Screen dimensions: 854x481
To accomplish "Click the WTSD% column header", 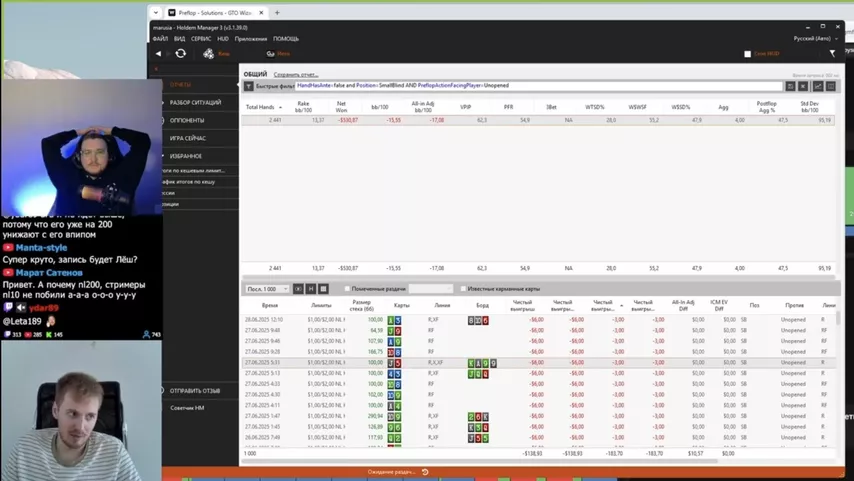I will pos(594,107).
